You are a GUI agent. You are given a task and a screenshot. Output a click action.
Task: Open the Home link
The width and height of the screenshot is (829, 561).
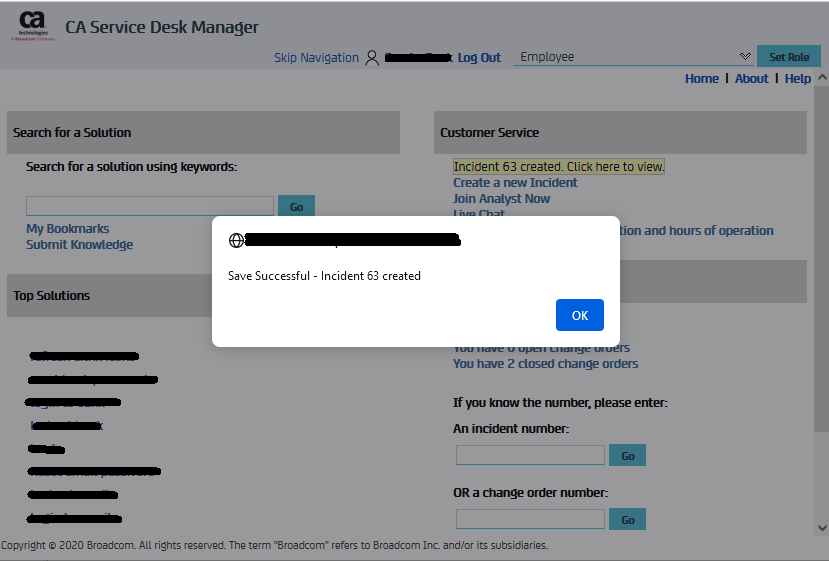702,79
